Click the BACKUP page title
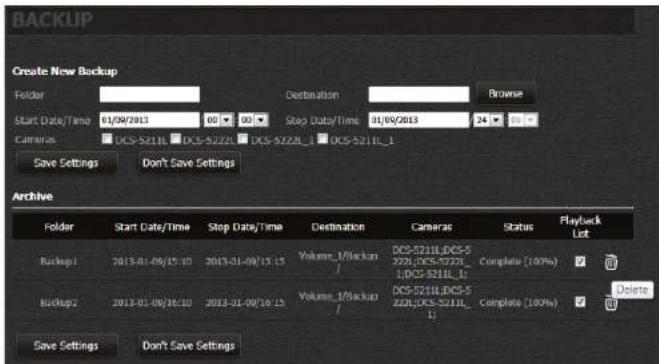Image resolution: width=659 pixels, height=364 pixels. coord(52,19)
